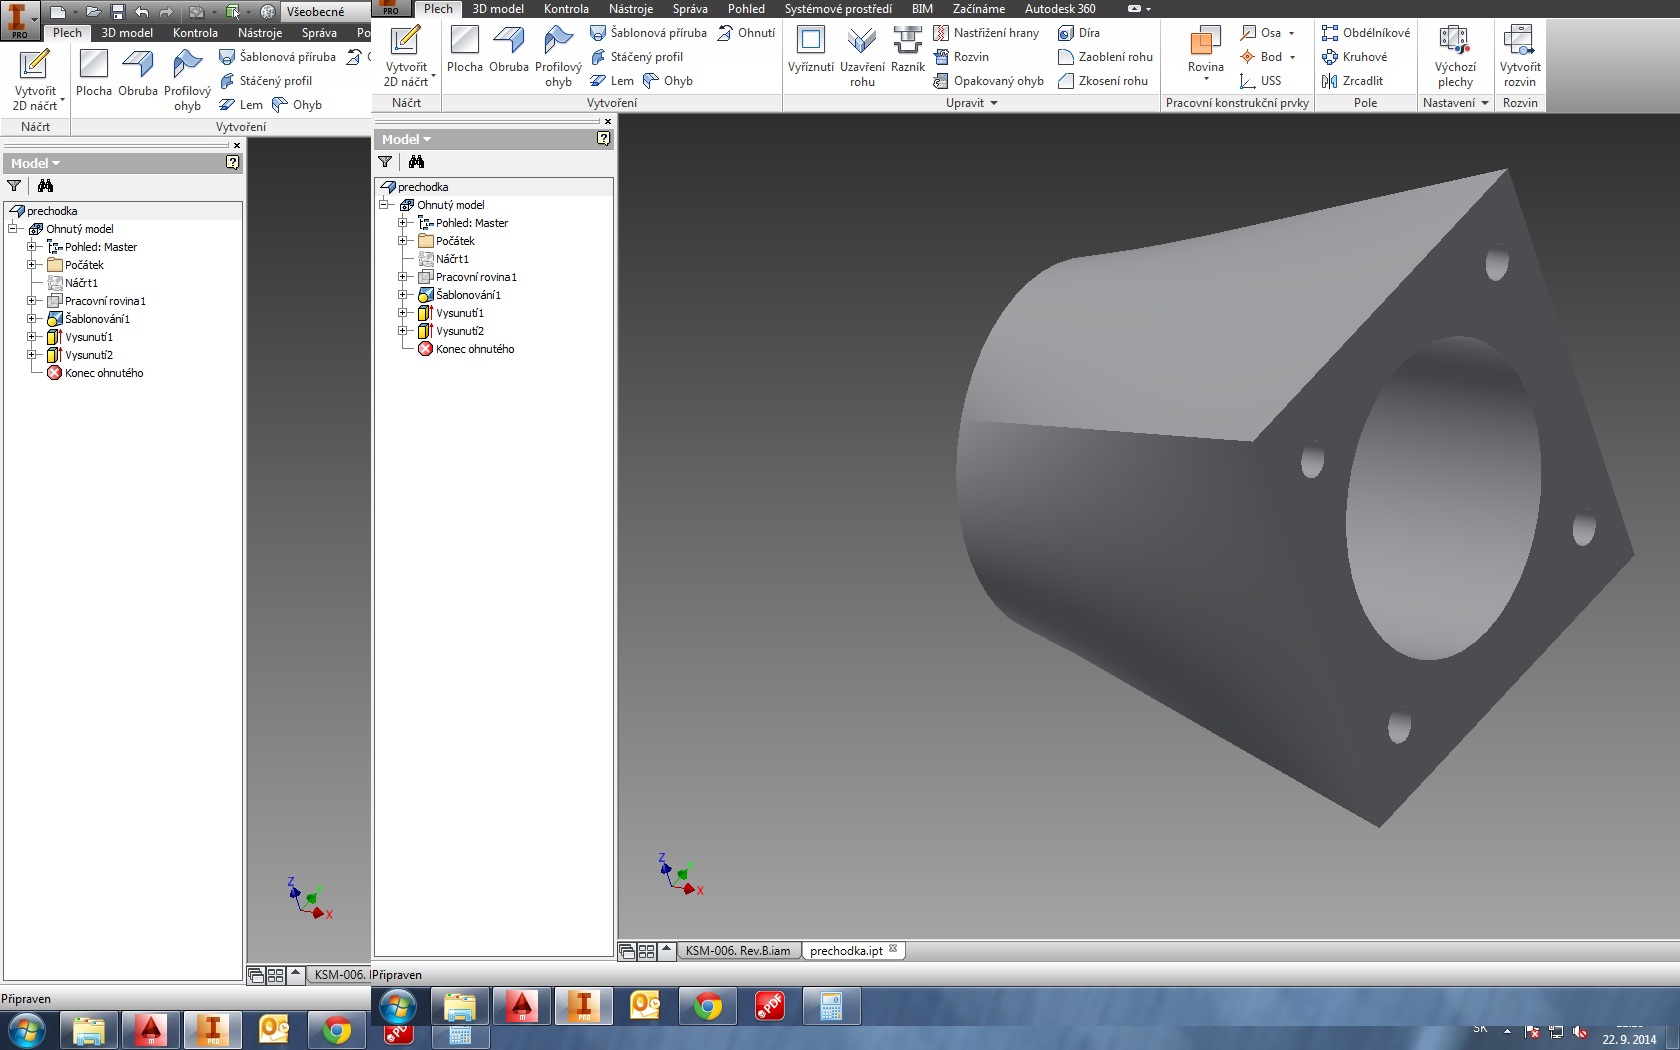
Task: Expand Vysunutí1 in the right browser tree
Action: (x=403, y=313)
